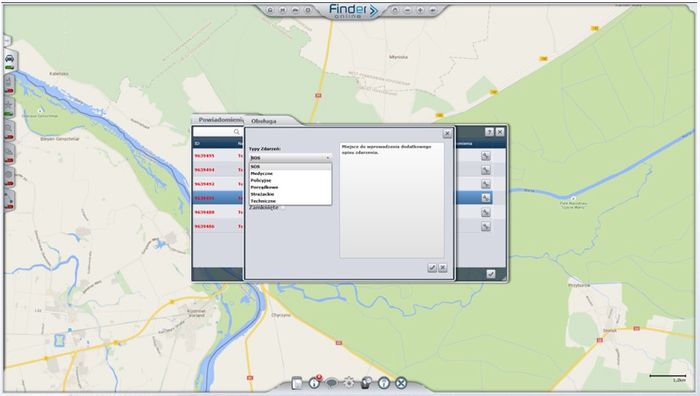Choose Medyczne from the event type list
Image resolution: width=700 pixels, height=396 pixels.
click(262, 173)
